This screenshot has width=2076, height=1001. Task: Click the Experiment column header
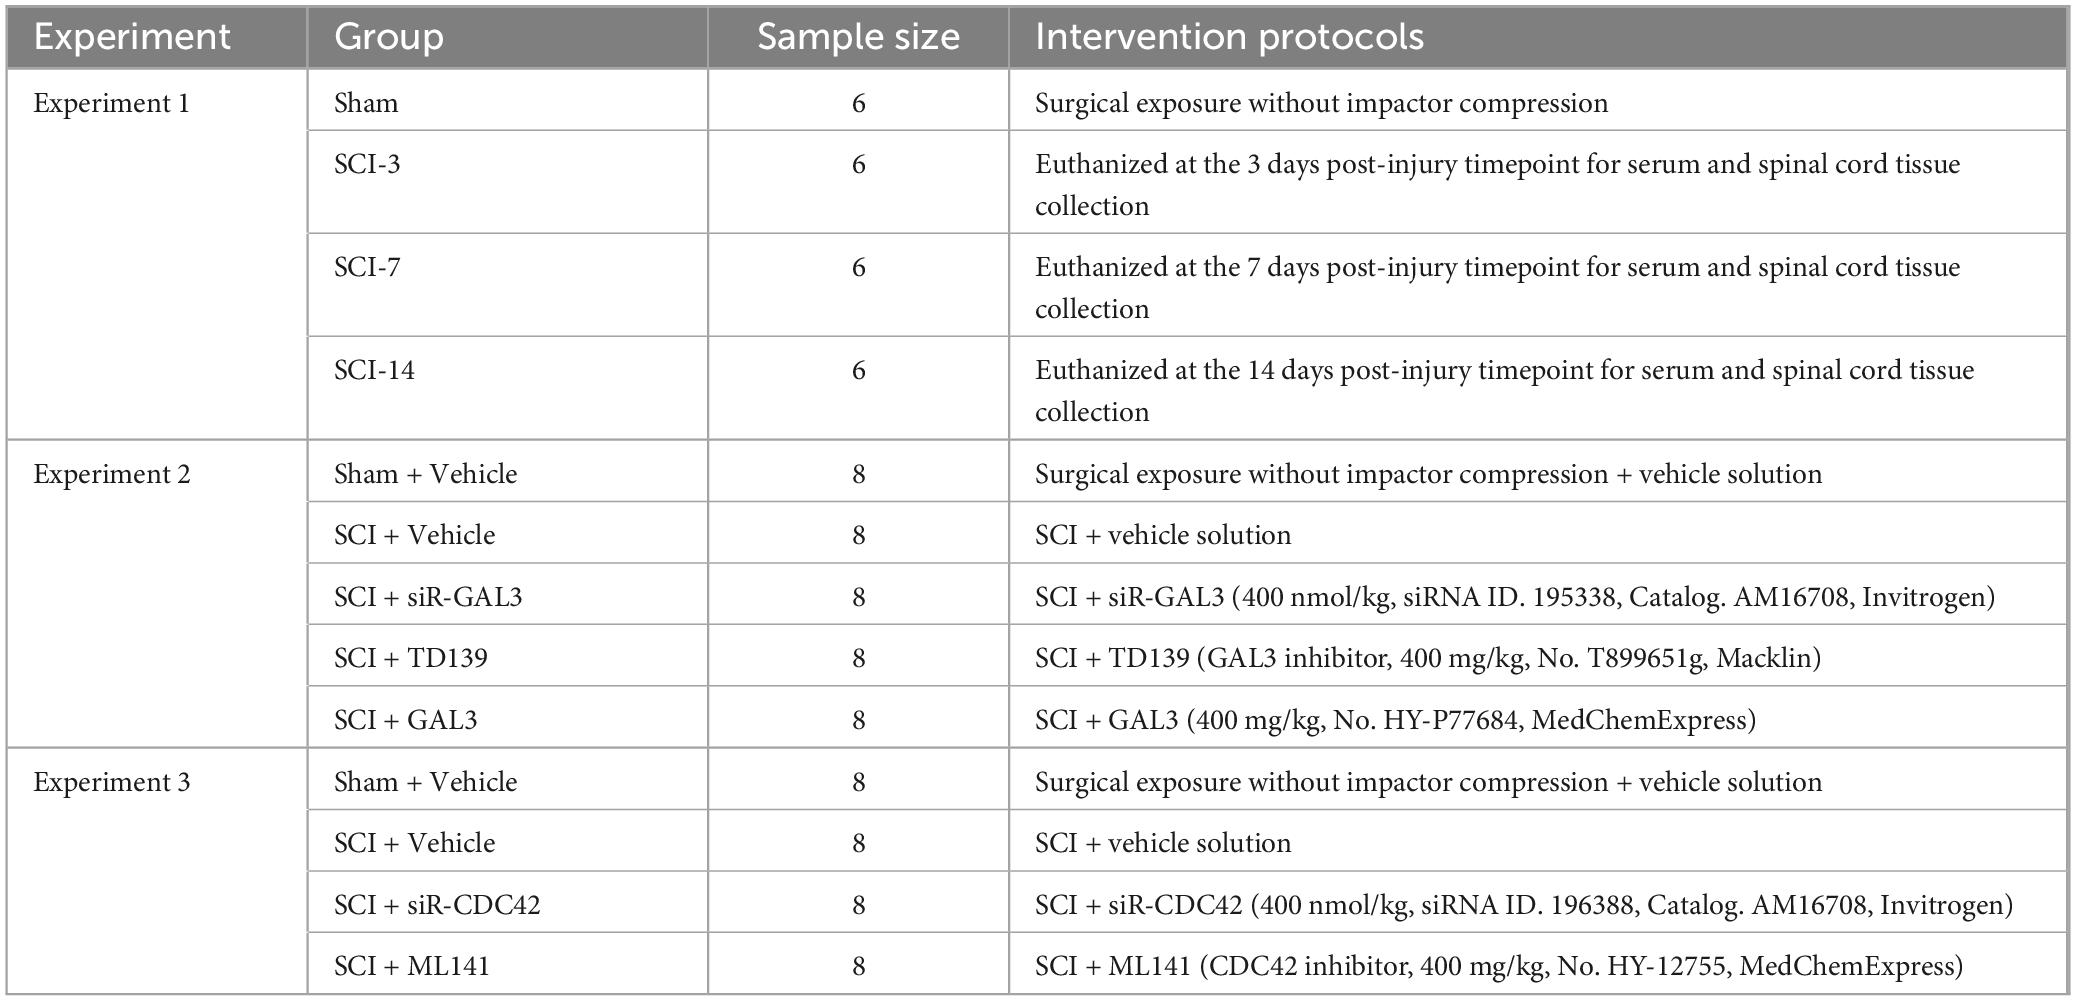132,37
